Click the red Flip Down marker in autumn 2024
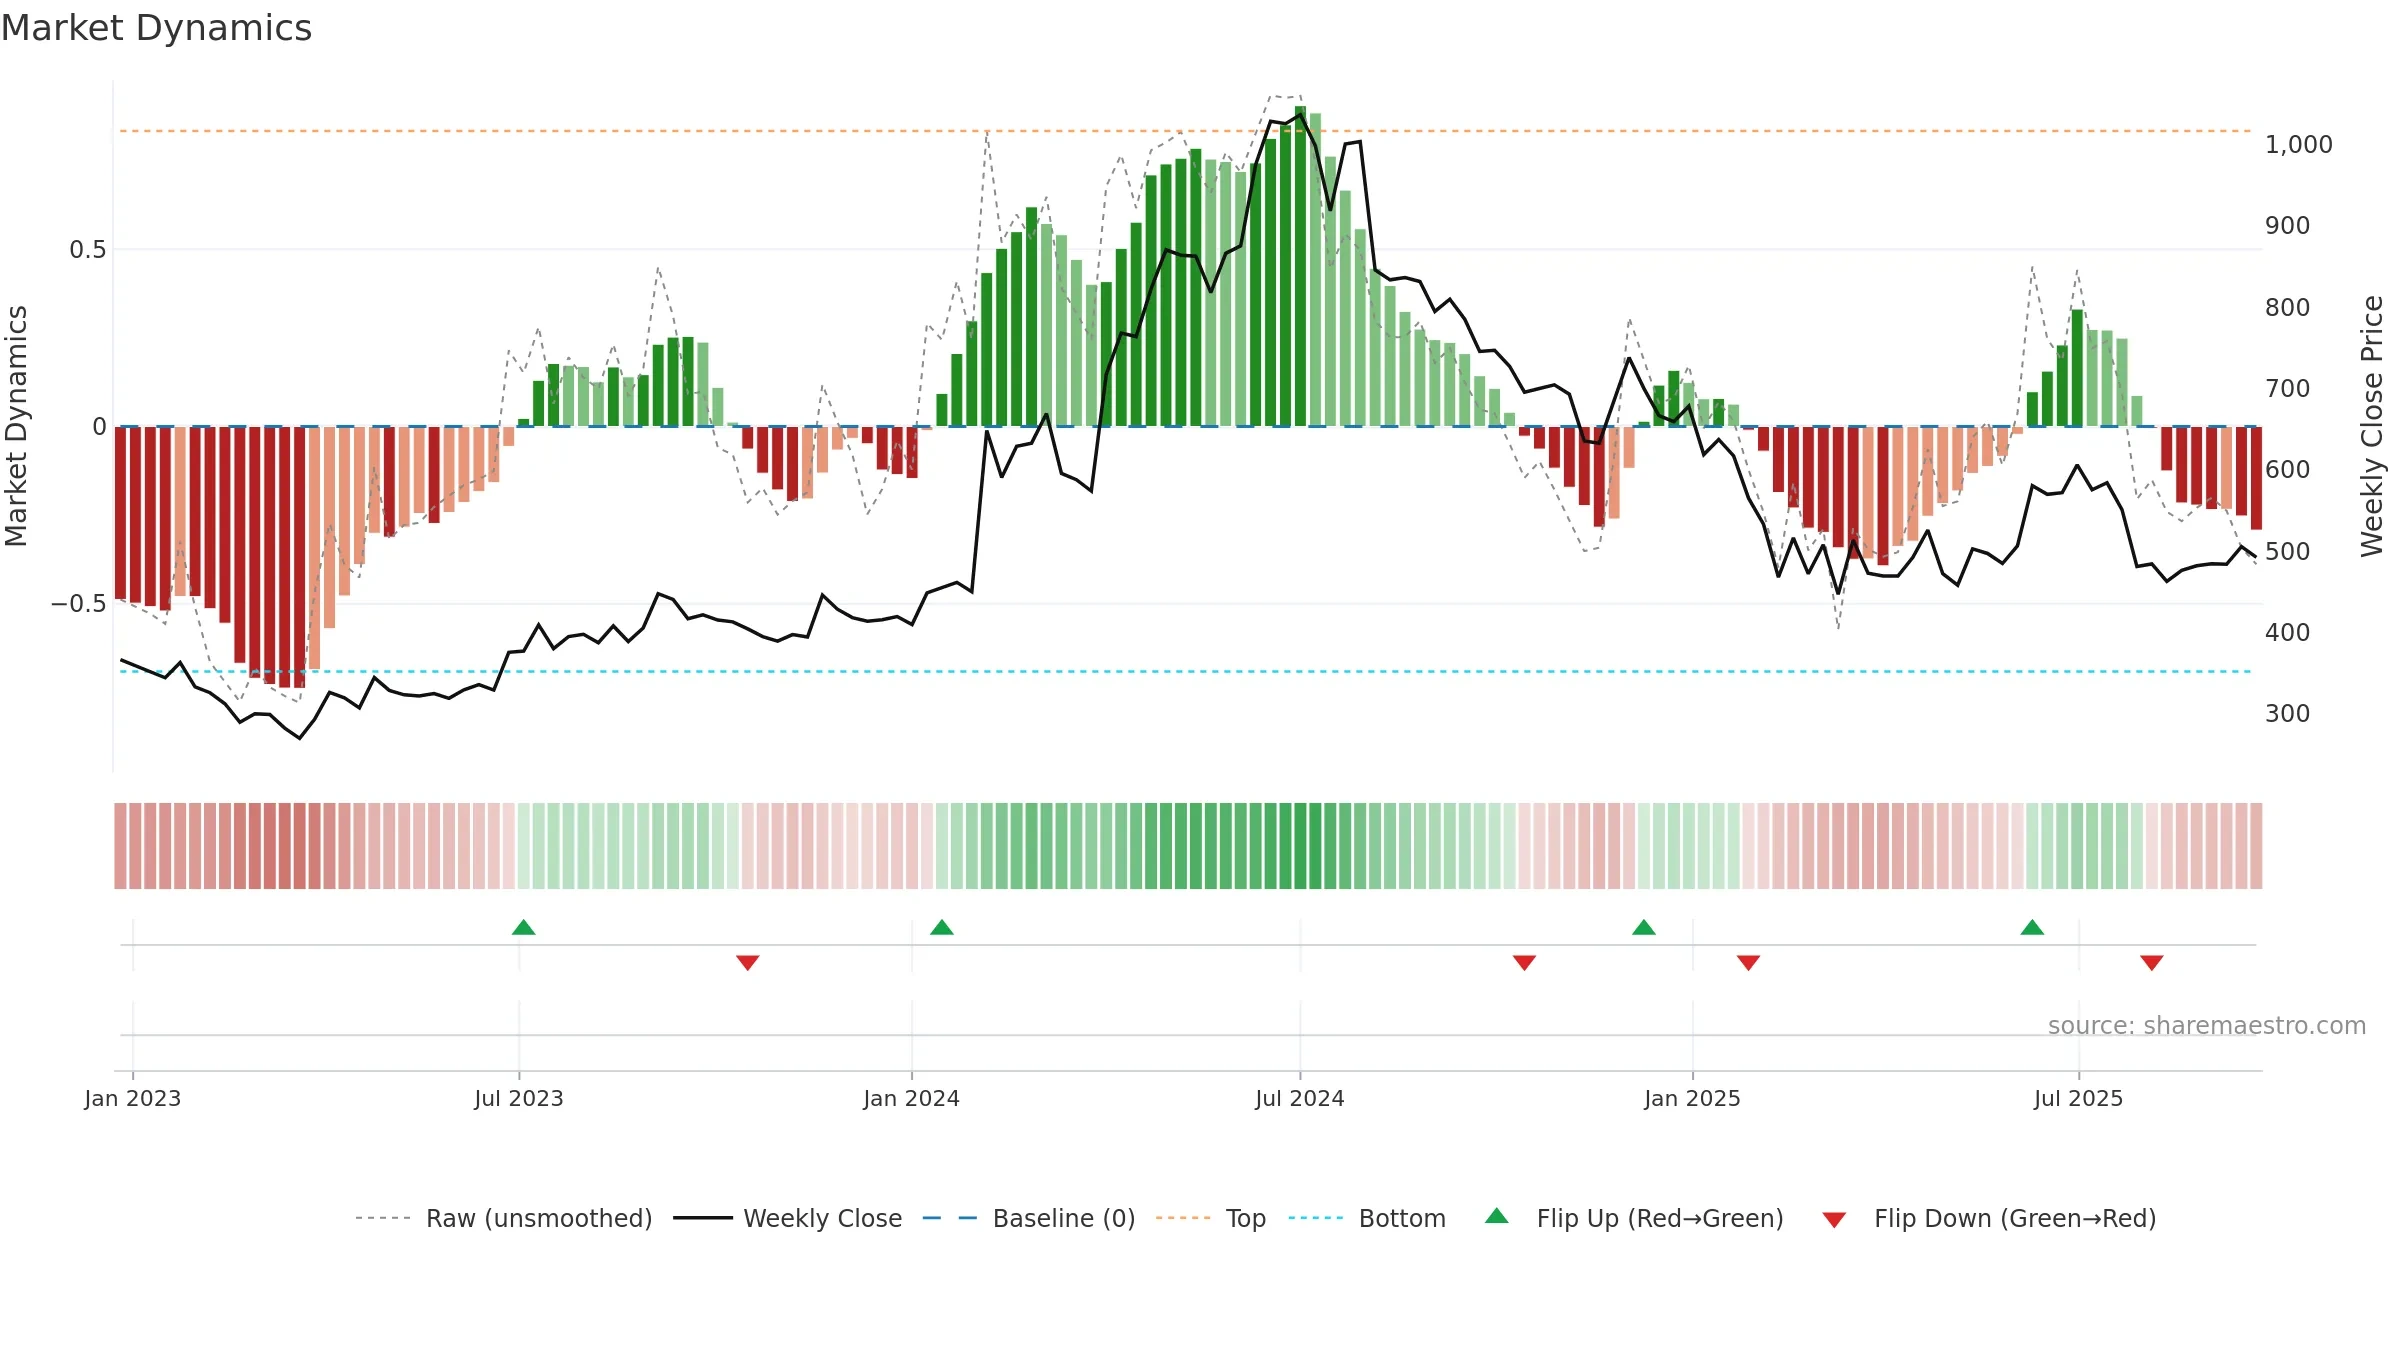2400x1350 pixels. 1524,963
